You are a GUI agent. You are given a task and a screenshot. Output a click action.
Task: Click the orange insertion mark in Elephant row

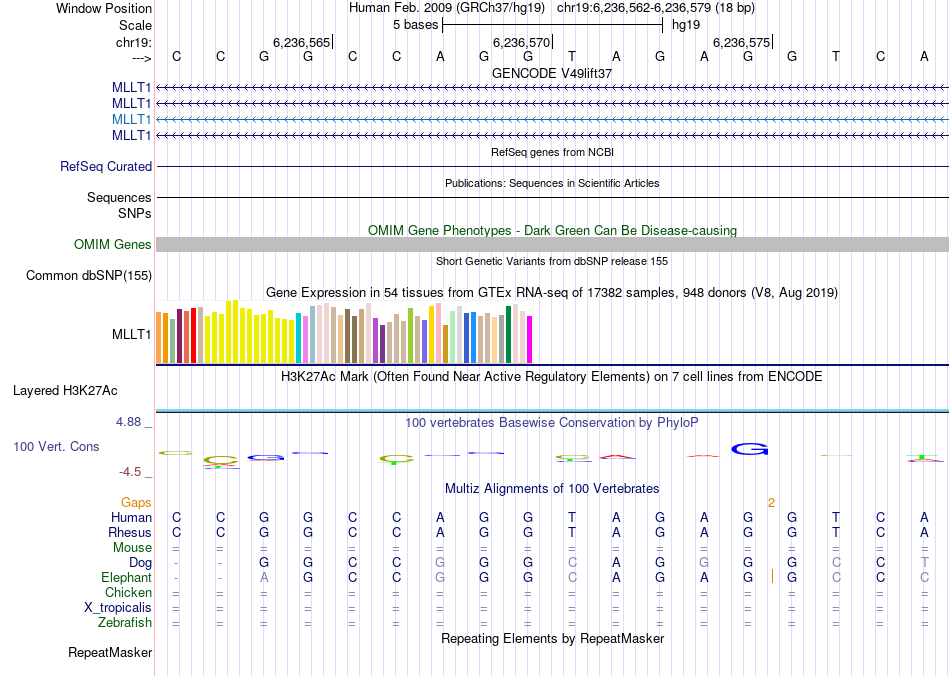point(772,576)
